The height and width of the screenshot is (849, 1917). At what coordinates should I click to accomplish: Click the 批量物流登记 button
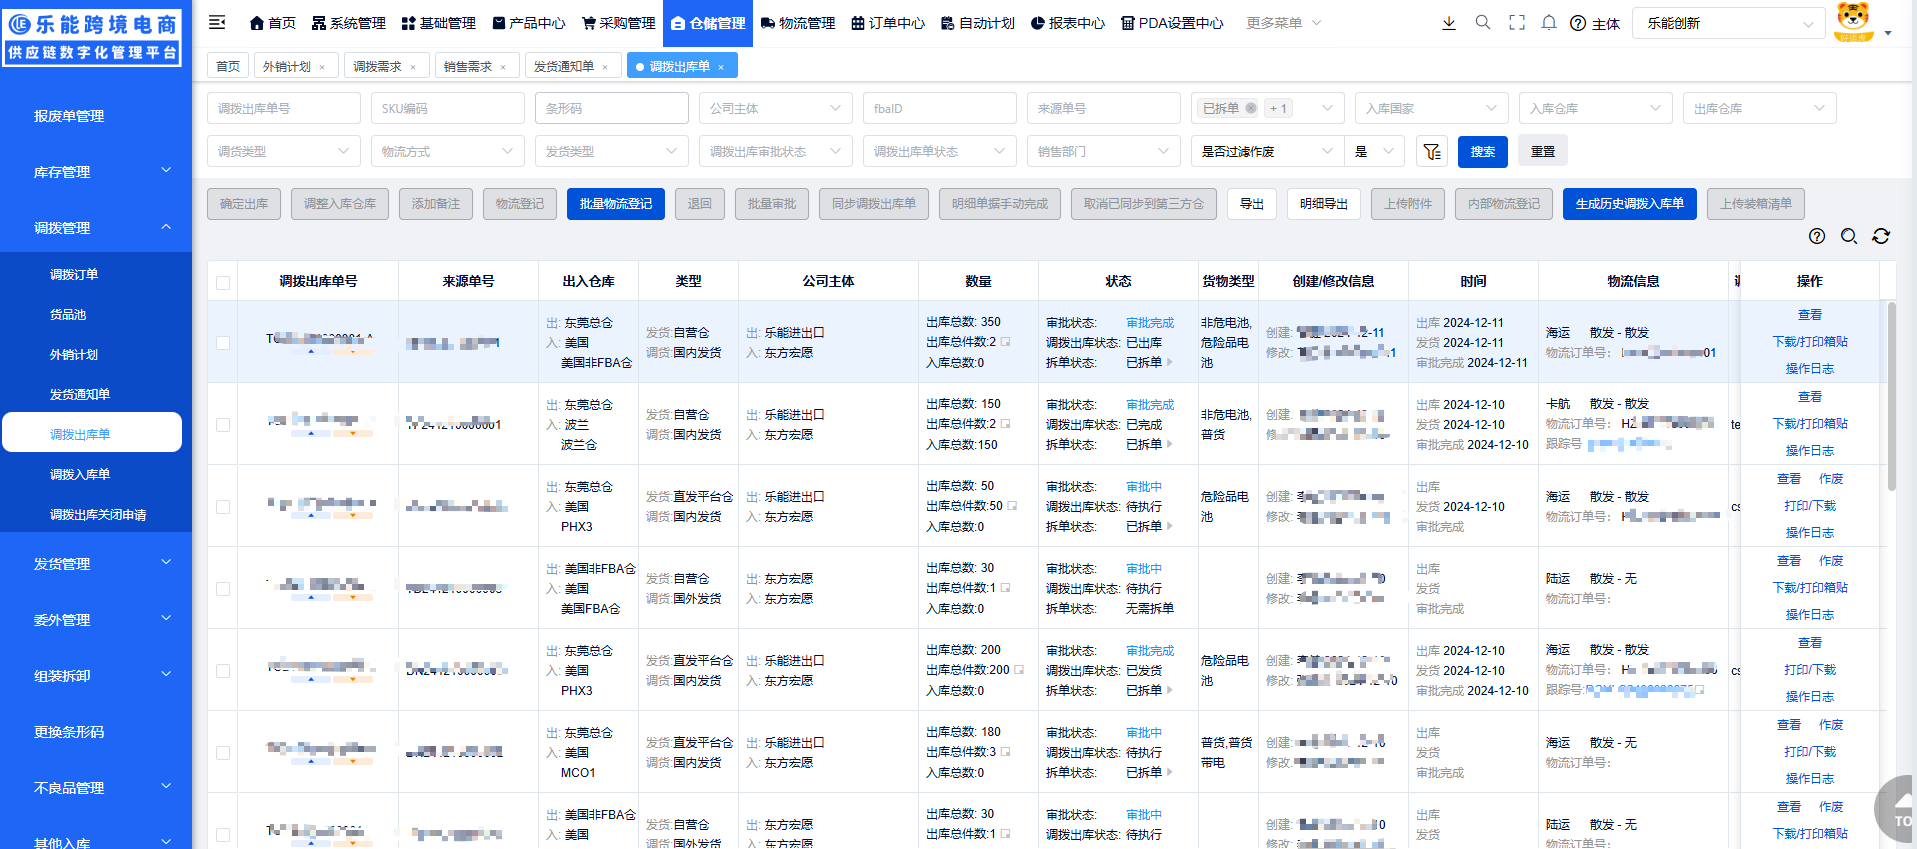(x=616, y=204)
